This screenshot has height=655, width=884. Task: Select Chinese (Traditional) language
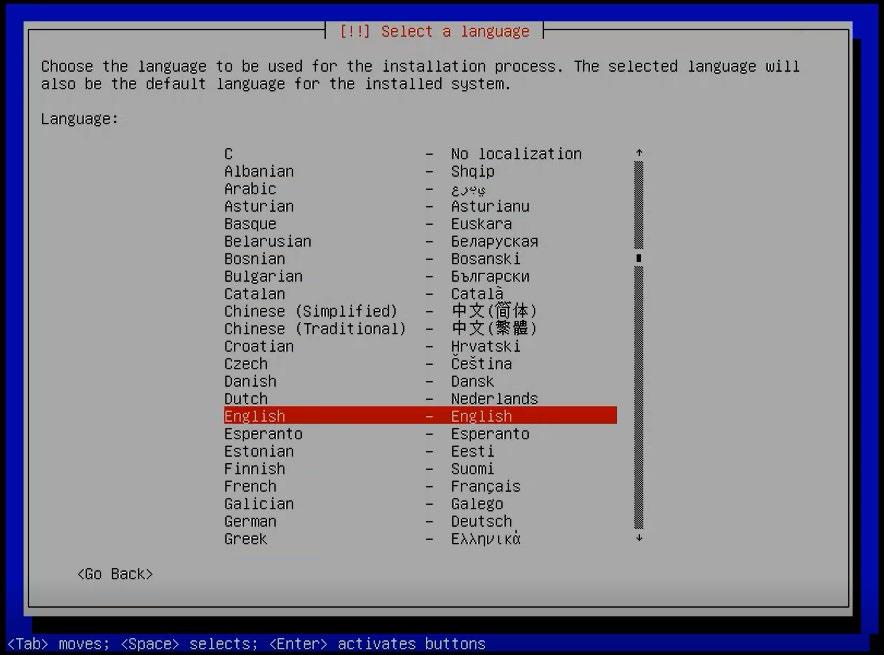coord(420,329)
